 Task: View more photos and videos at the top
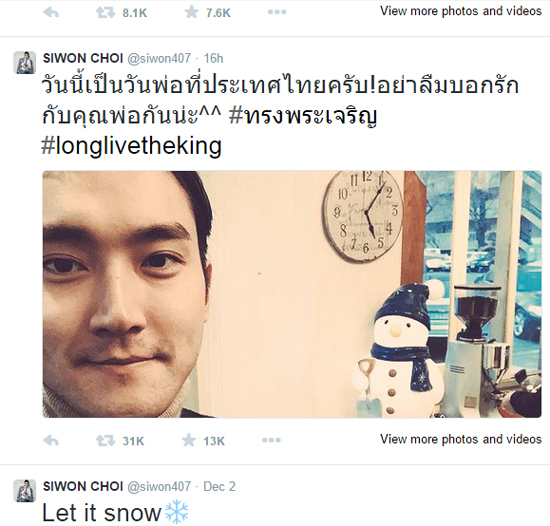tap(461, 11)
